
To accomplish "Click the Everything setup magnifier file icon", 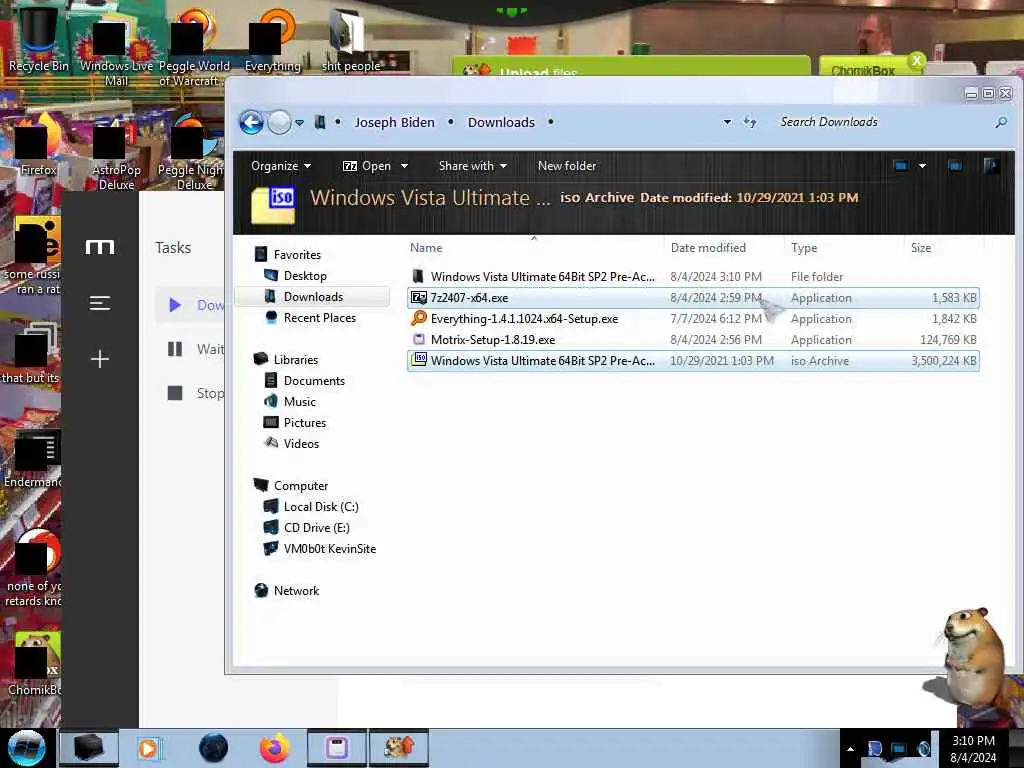I will coord(419,318).
